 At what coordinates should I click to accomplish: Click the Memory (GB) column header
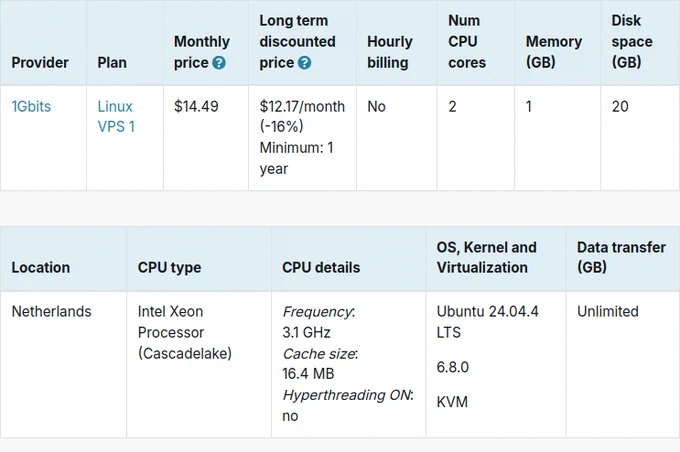[554, 52]
